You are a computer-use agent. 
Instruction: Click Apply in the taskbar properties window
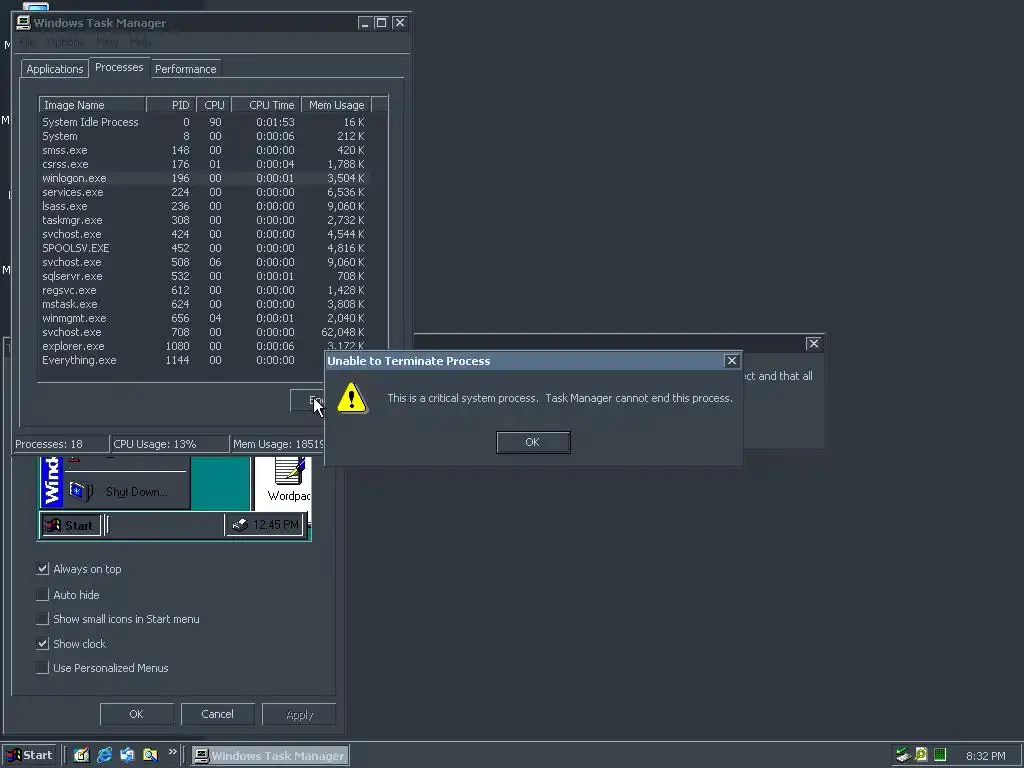[299, 714]
